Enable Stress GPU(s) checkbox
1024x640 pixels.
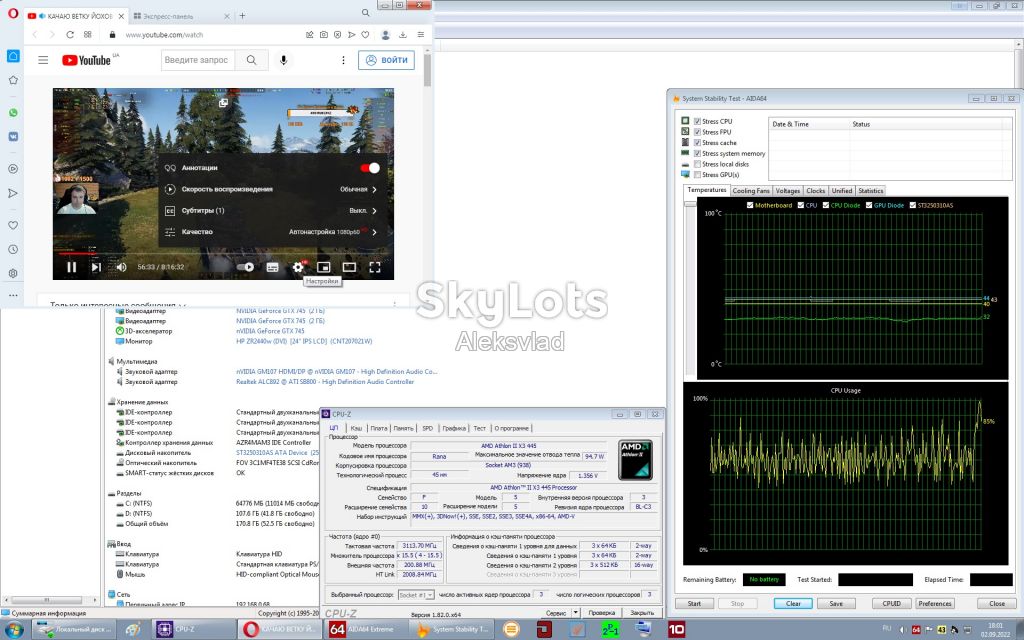coord(697,174)
